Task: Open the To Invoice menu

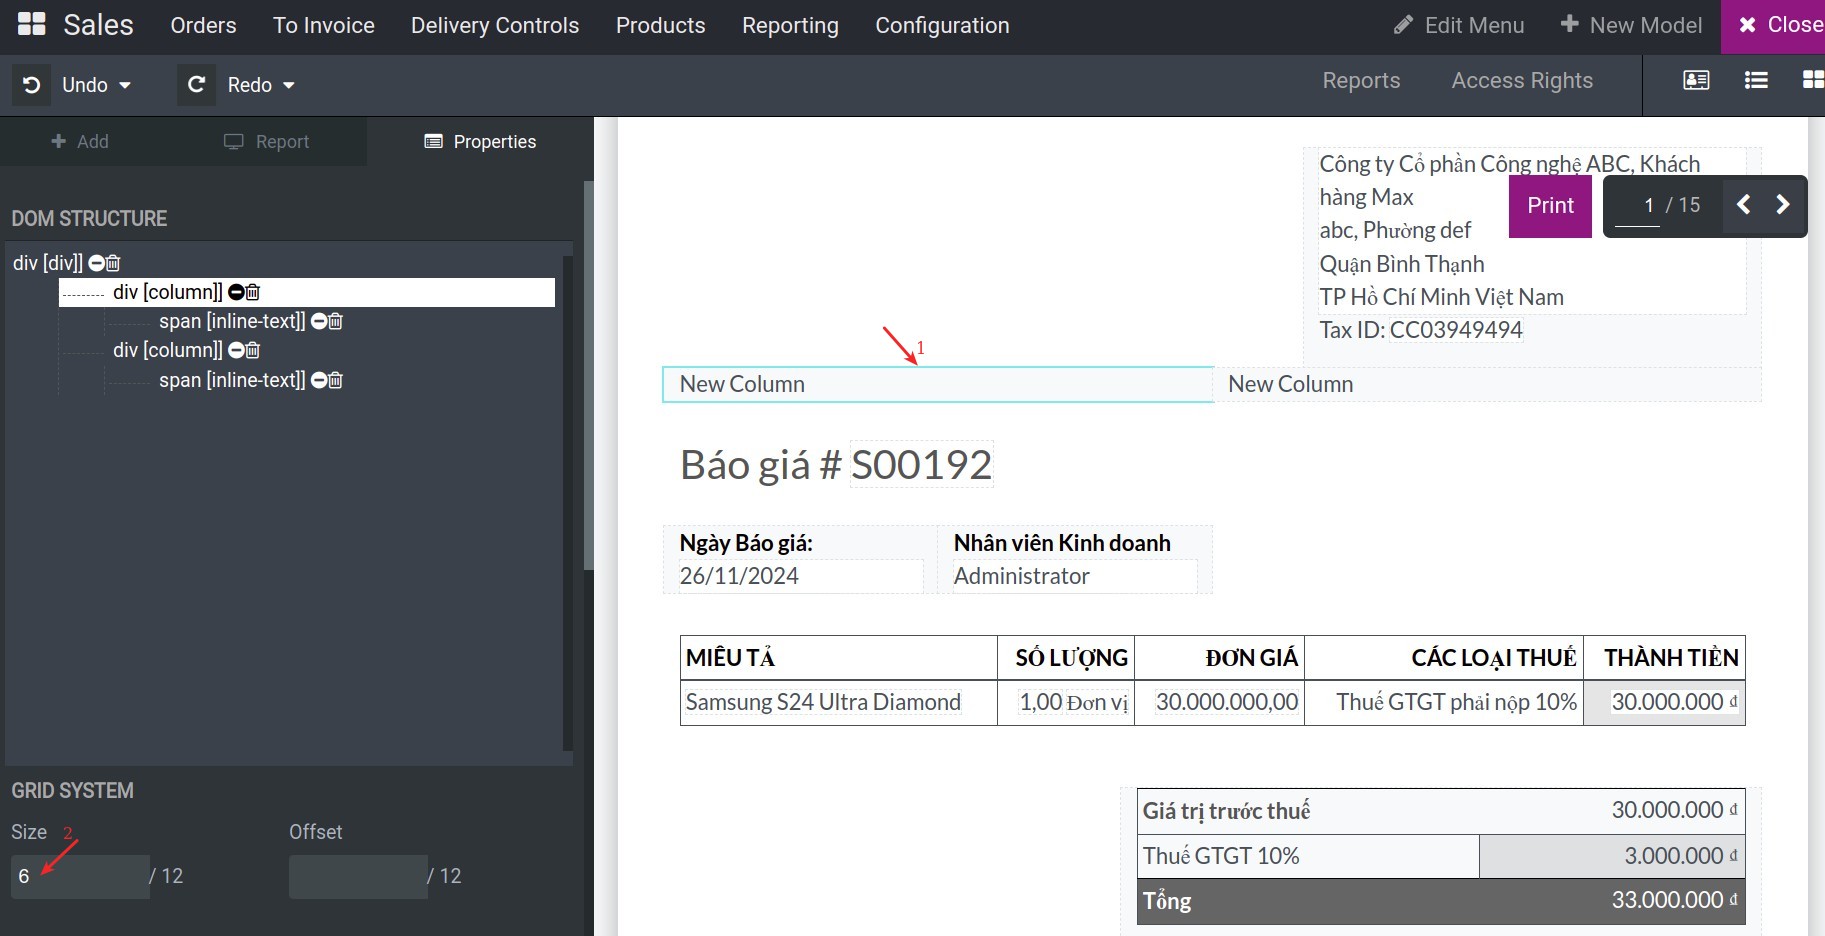Action: tap(324, 25)
